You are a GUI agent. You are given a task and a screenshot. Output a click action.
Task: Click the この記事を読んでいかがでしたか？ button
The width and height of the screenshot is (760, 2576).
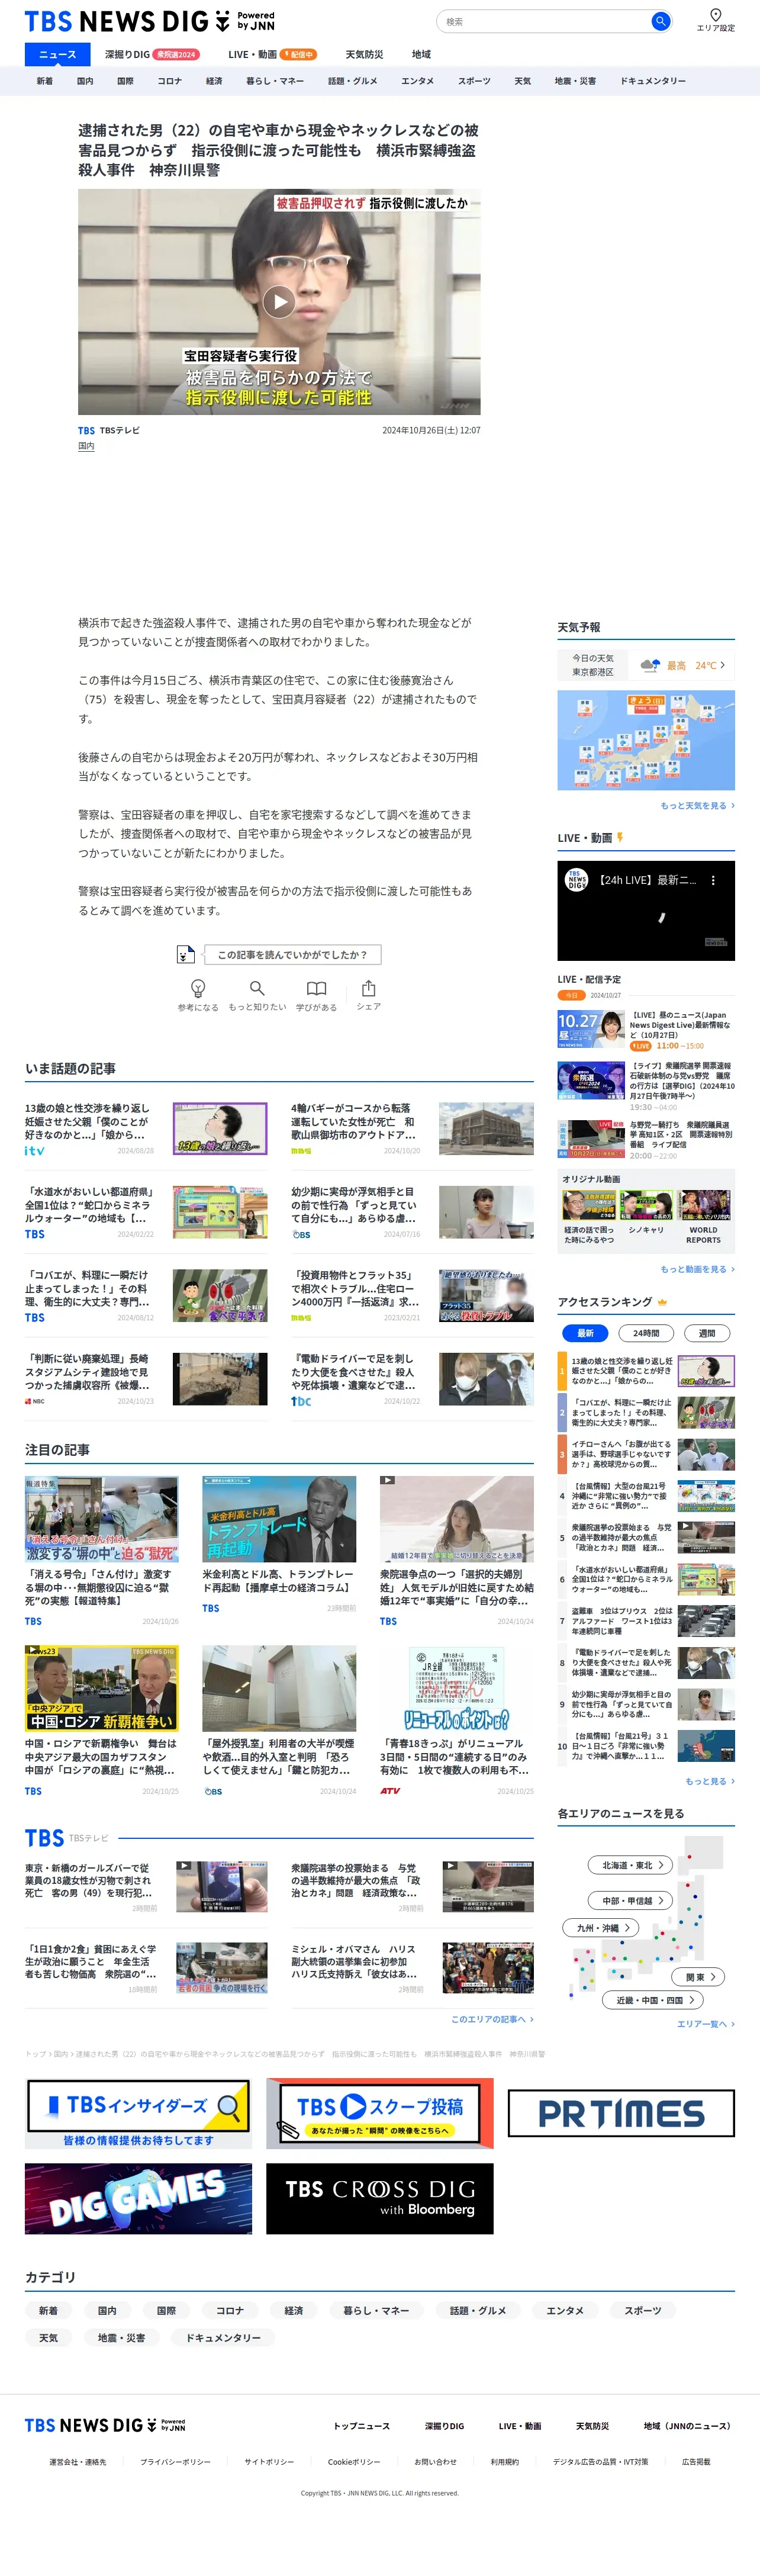click(x=292, y=954)
